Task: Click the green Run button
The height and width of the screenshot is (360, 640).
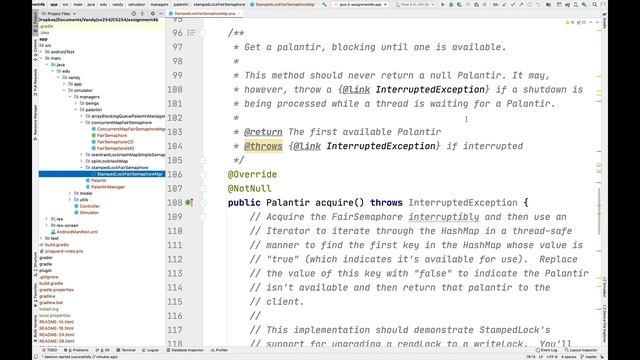Action: [442, 4]
